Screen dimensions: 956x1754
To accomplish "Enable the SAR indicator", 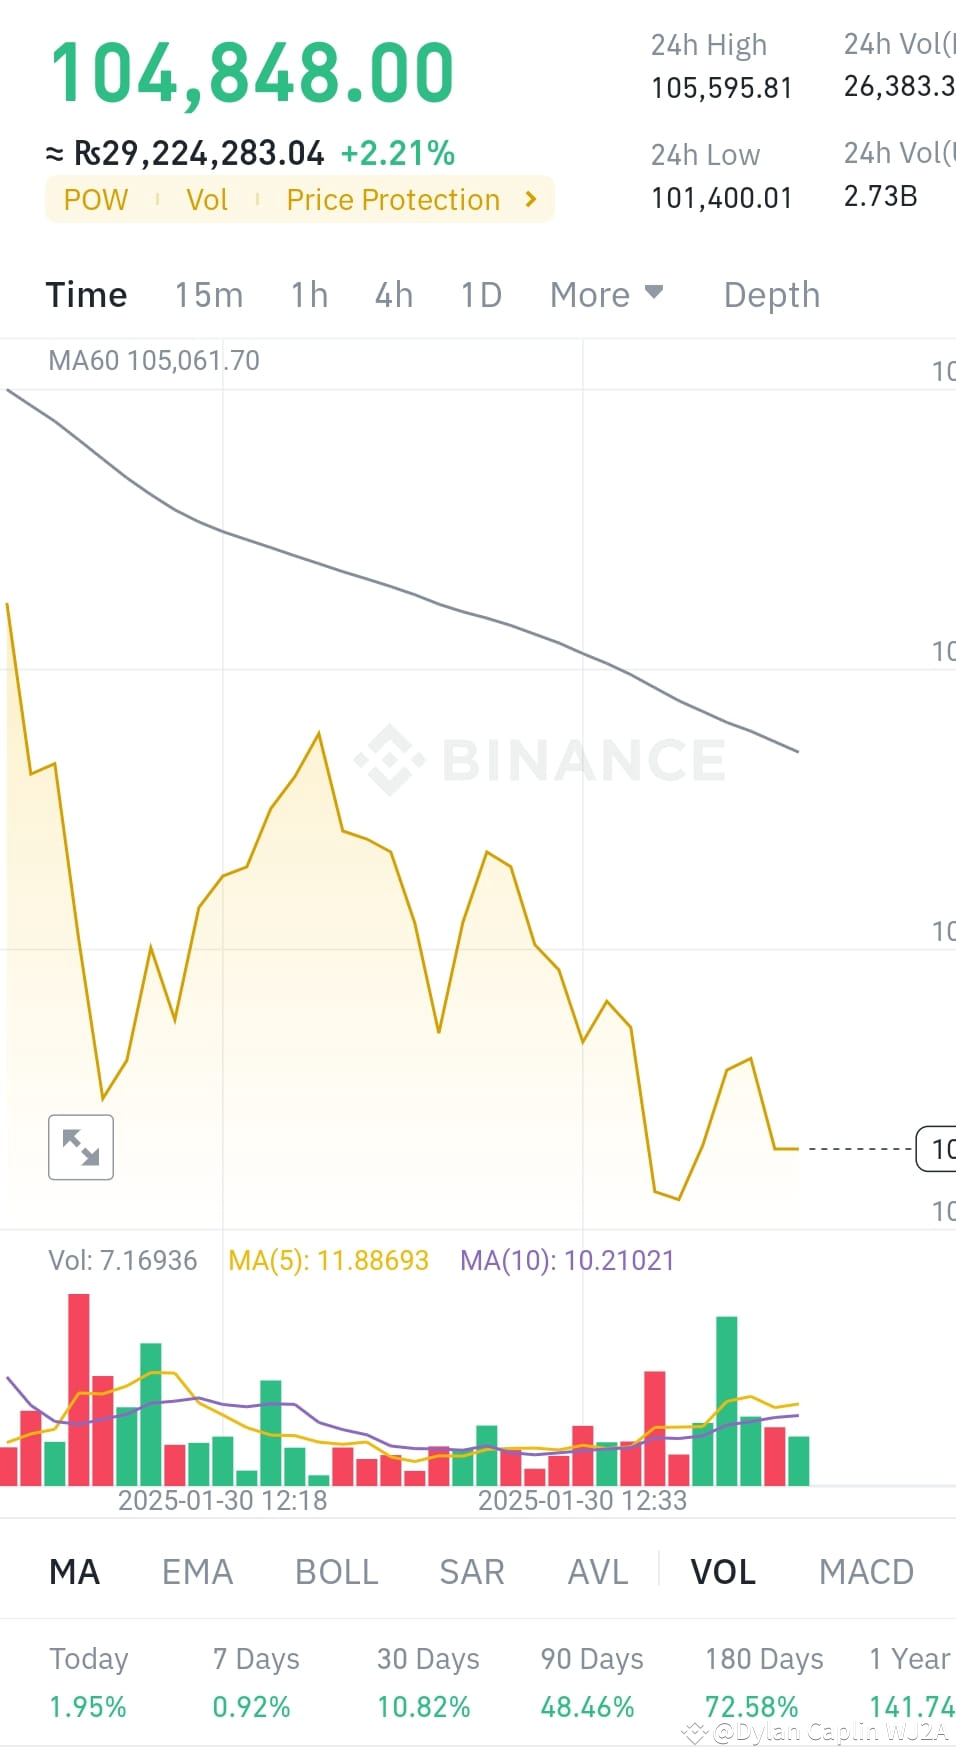I will click(472, 1572).
